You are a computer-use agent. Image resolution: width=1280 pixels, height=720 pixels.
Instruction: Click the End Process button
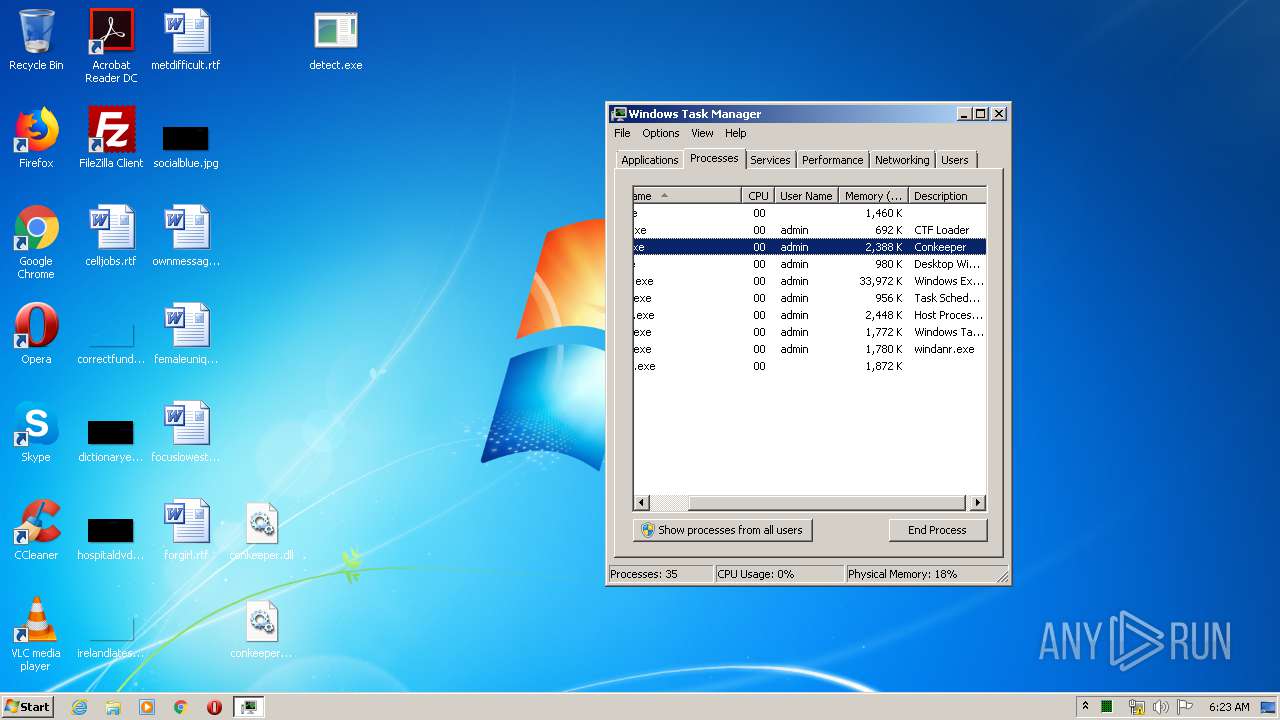[x=937, y=530]
